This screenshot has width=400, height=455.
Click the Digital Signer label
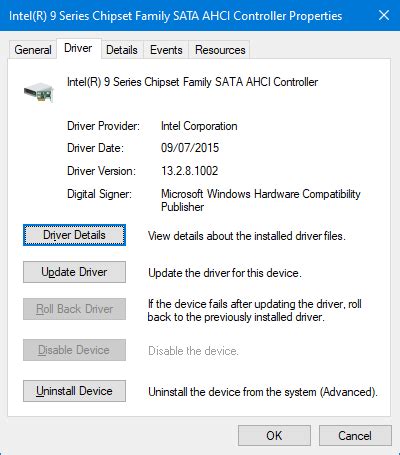click(x=99, y=194)
